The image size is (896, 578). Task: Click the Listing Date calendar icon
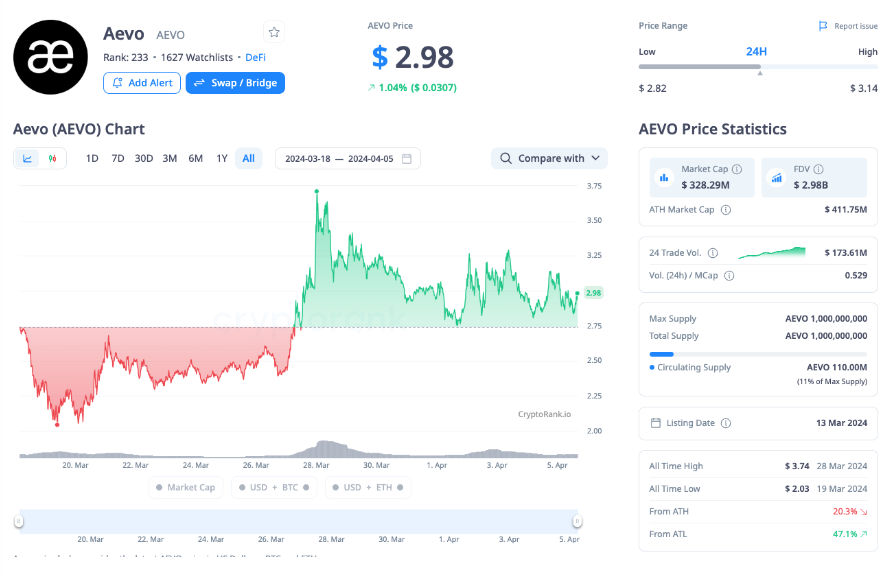pyautogui.click(x=656, y=423)
